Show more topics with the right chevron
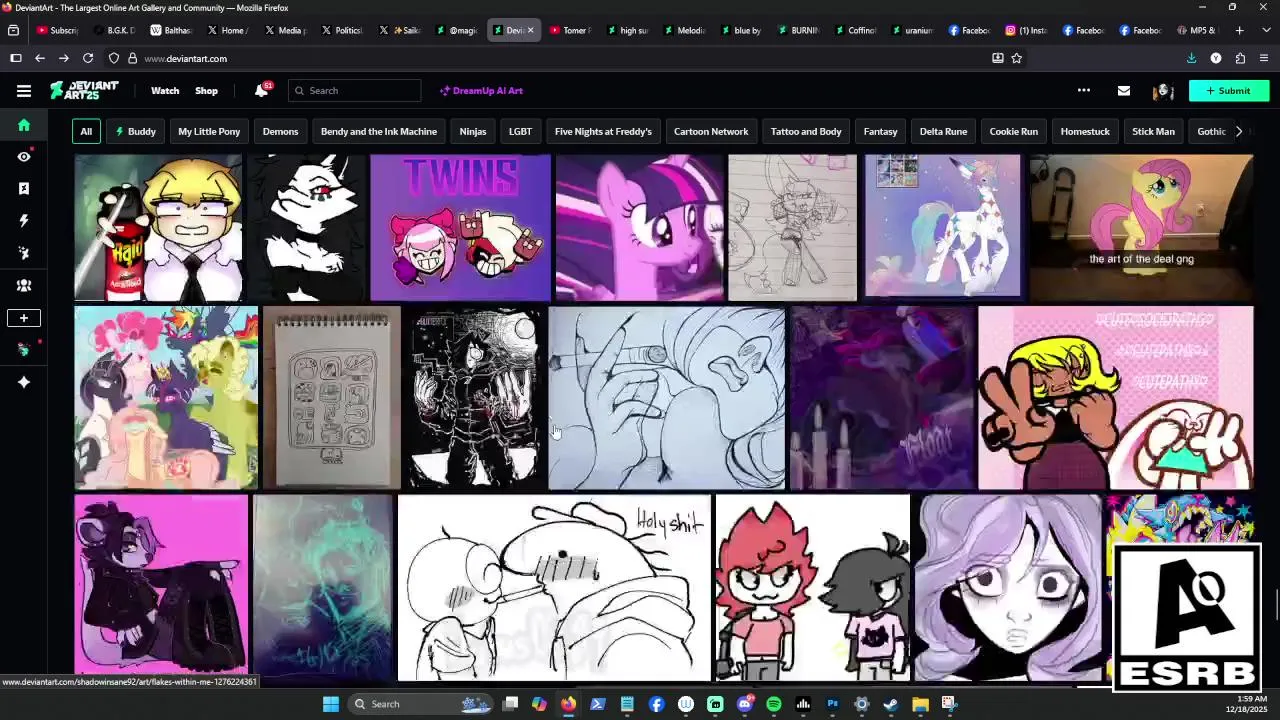This screenshot has width=1280, height=720. tap(1239, 131)
